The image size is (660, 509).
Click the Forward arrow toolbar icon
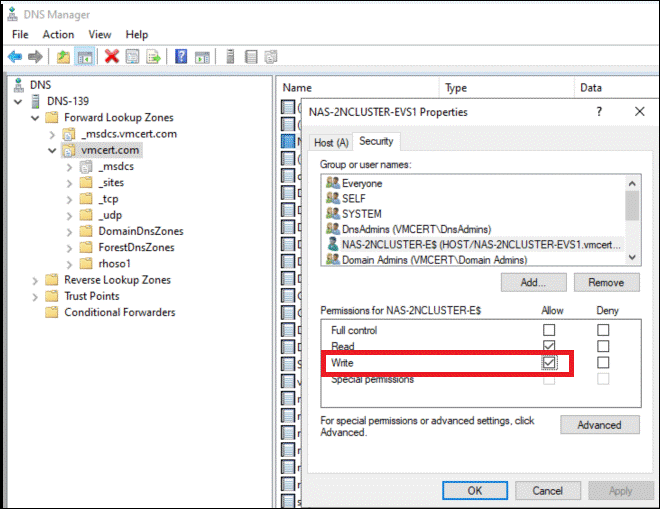[35, 56]
